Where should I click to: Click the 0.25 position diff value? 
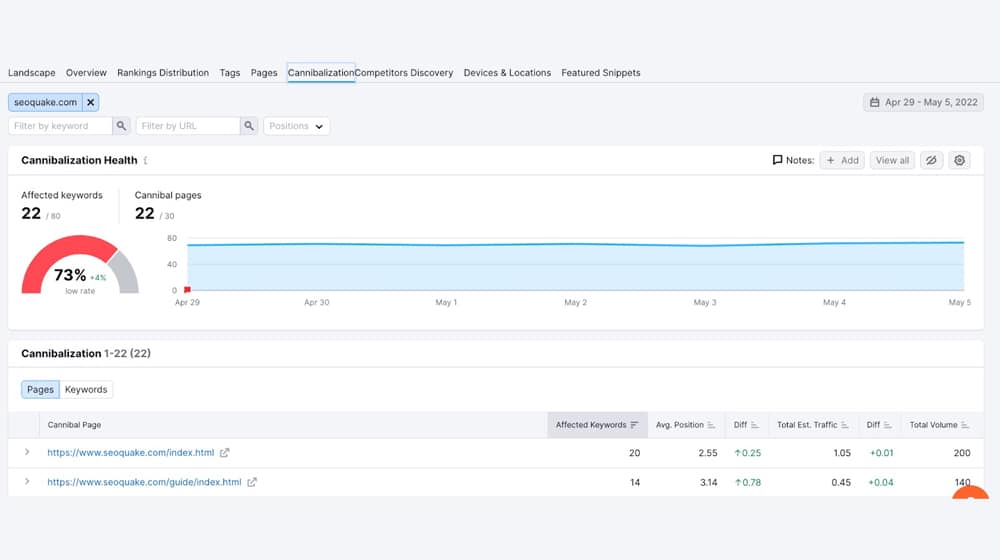747,453
